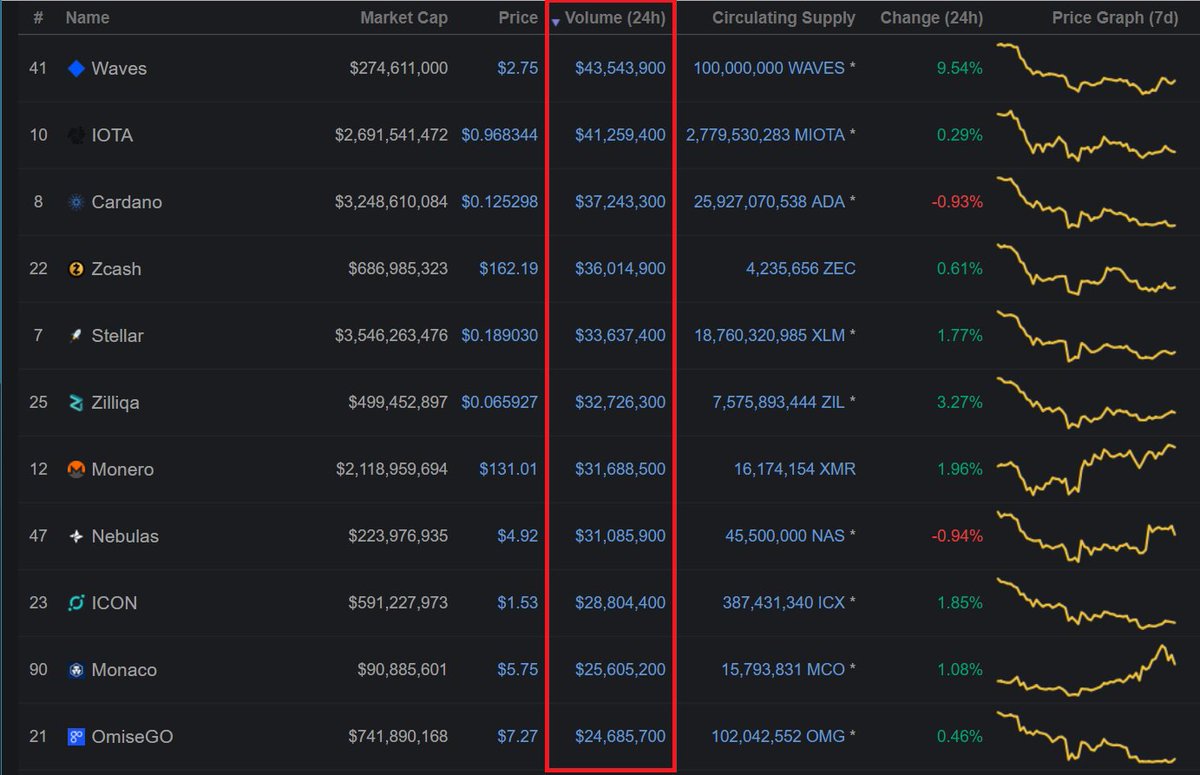Screen dimensions: 1200x775
Task: Open the Waves coin page link
Action: [x=119, y=68]
